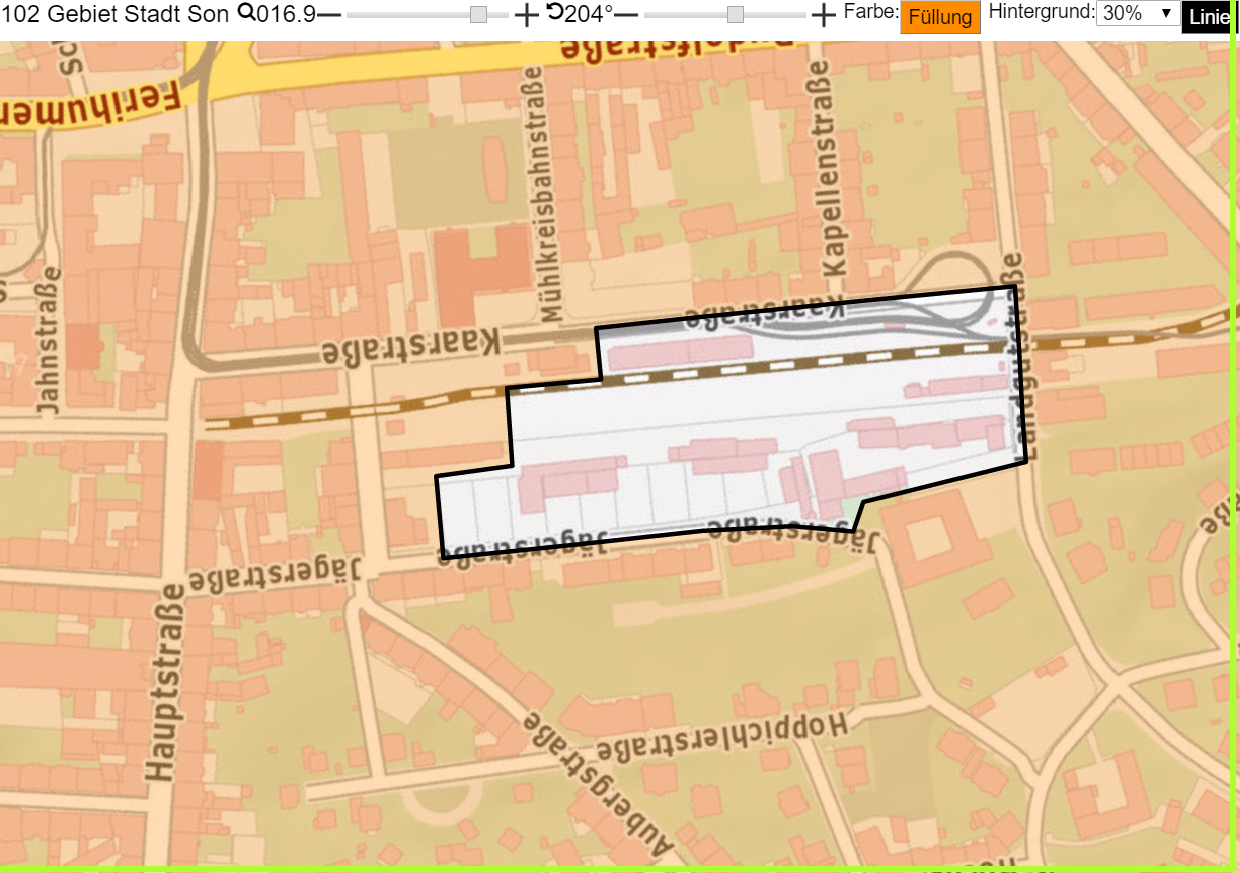Screen dimensions: 1240x873
Task: Open the orange Füllung color button
Action: click(940, 17)
